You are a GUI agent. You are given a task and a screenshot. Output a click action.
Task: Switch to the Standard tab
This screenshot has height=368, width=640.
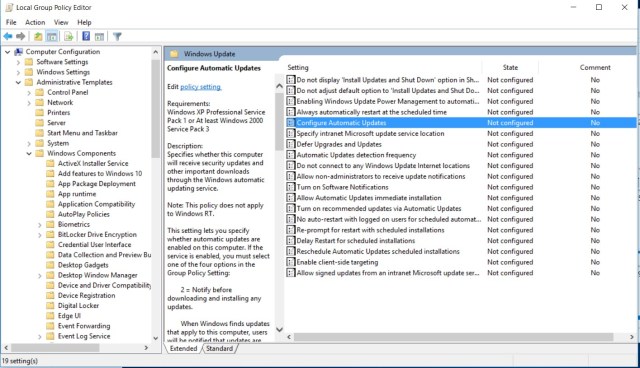(x=219, y=348)
